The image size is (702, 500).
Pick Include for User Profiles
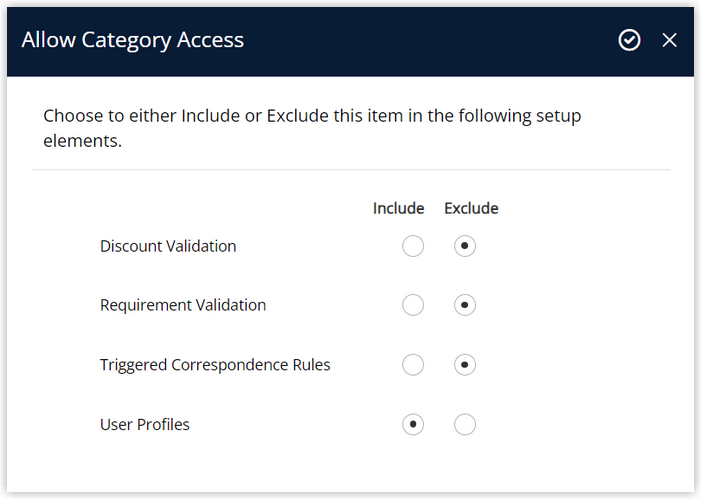[413, 424]
